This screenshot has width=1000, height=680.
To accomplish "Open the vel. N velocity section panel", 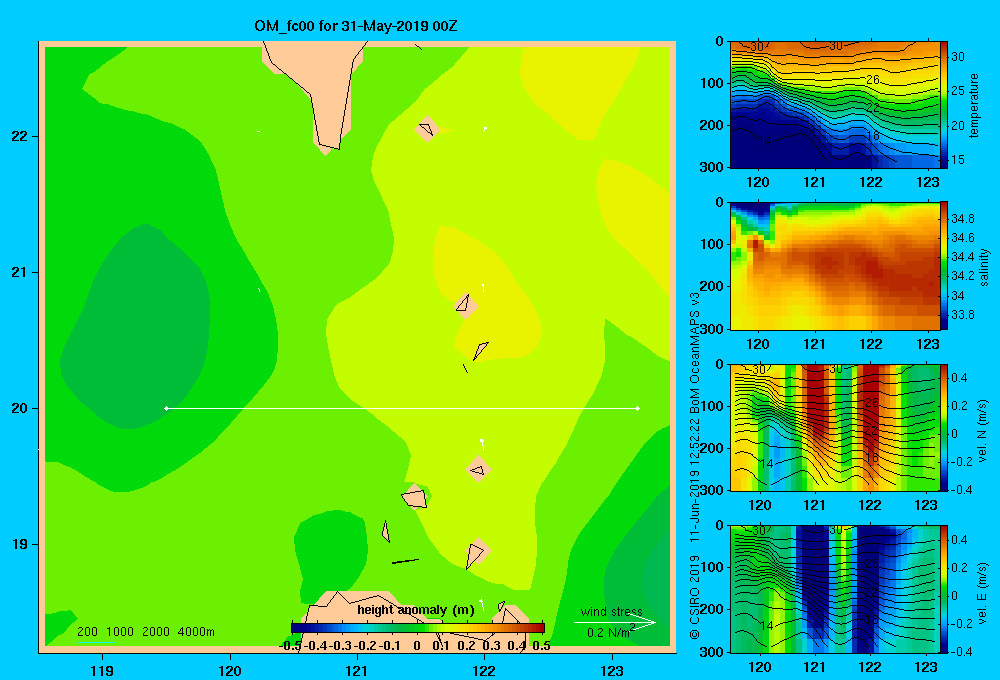I will click(x=835, y=427).
